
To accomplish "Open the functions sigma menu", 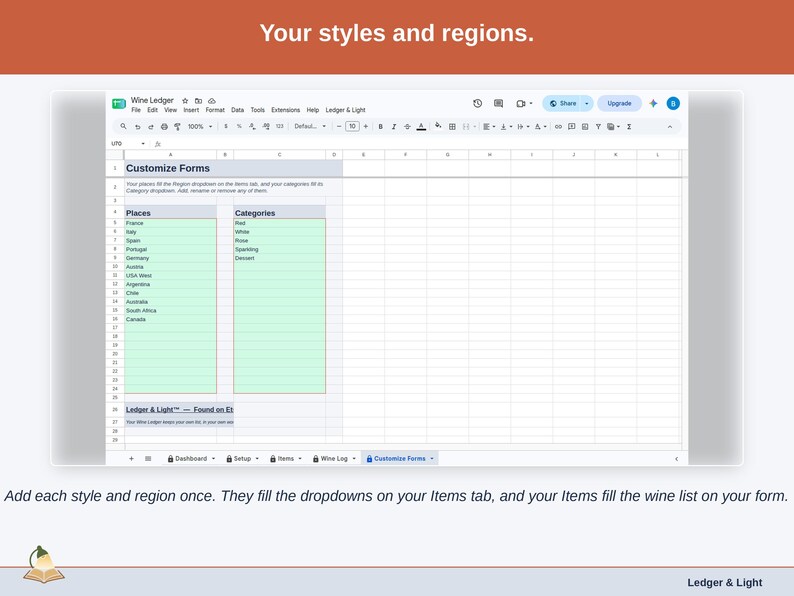I will [629, 127].
